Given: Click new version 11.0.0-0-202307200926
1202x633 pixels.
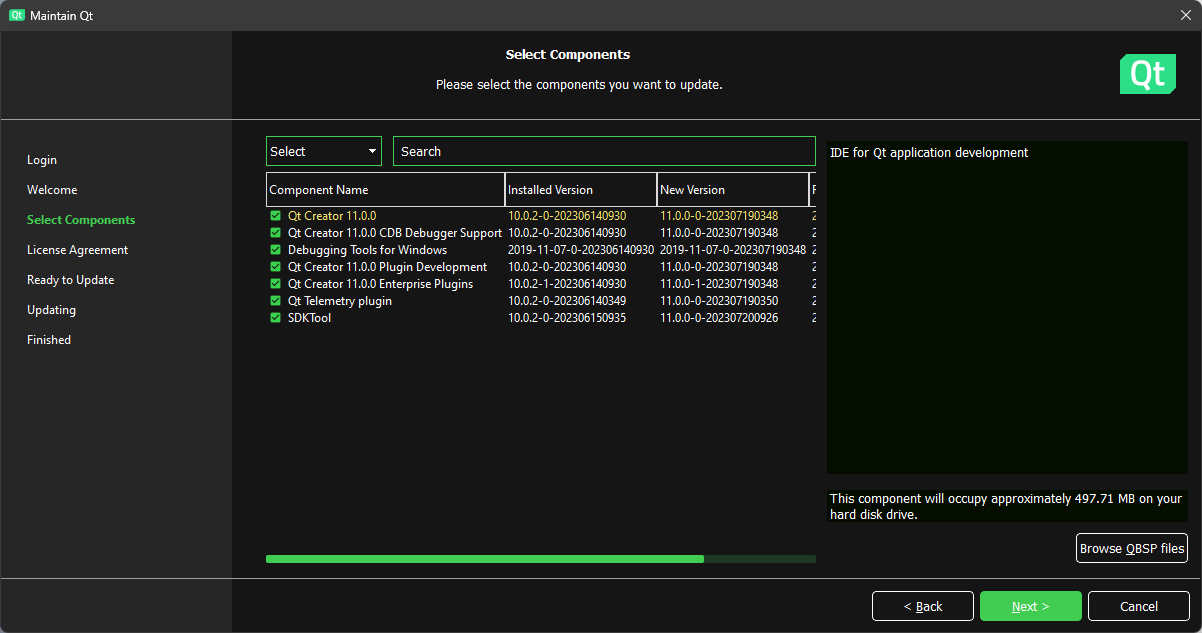Looking at the screenshot, I should click(719, 318).
